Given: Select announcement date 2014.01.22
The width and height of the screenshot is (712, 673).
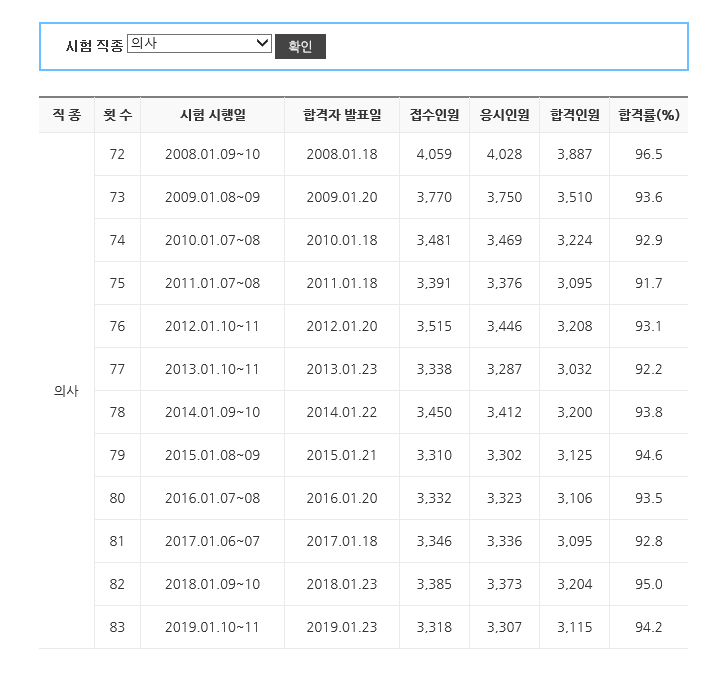Looking at the screenshot, I should pyautogui.click(x=342, y=412).
